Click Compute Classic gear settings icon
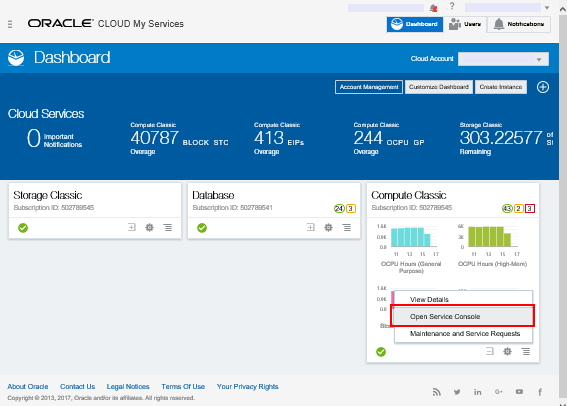567x406 pixels. pos(507,351)
